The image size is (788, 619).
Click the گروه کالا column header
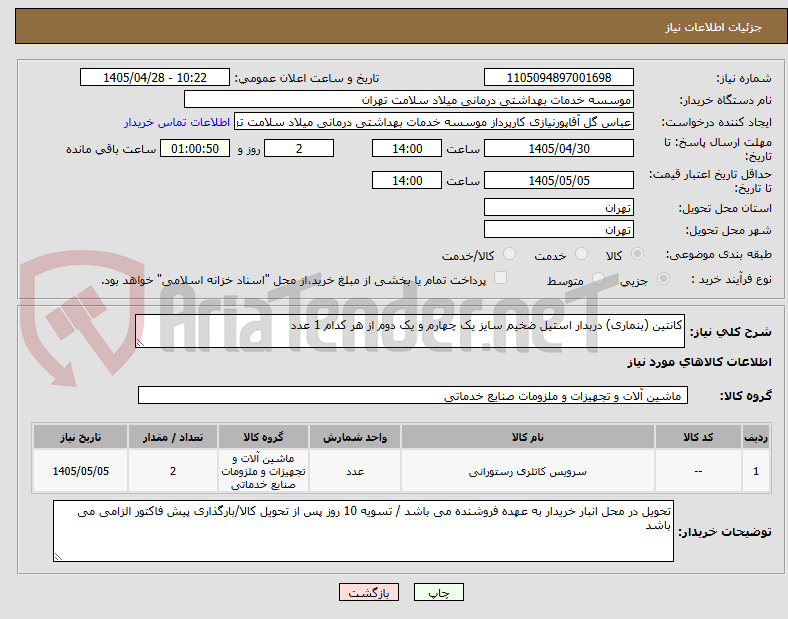[x=263, y=437]
